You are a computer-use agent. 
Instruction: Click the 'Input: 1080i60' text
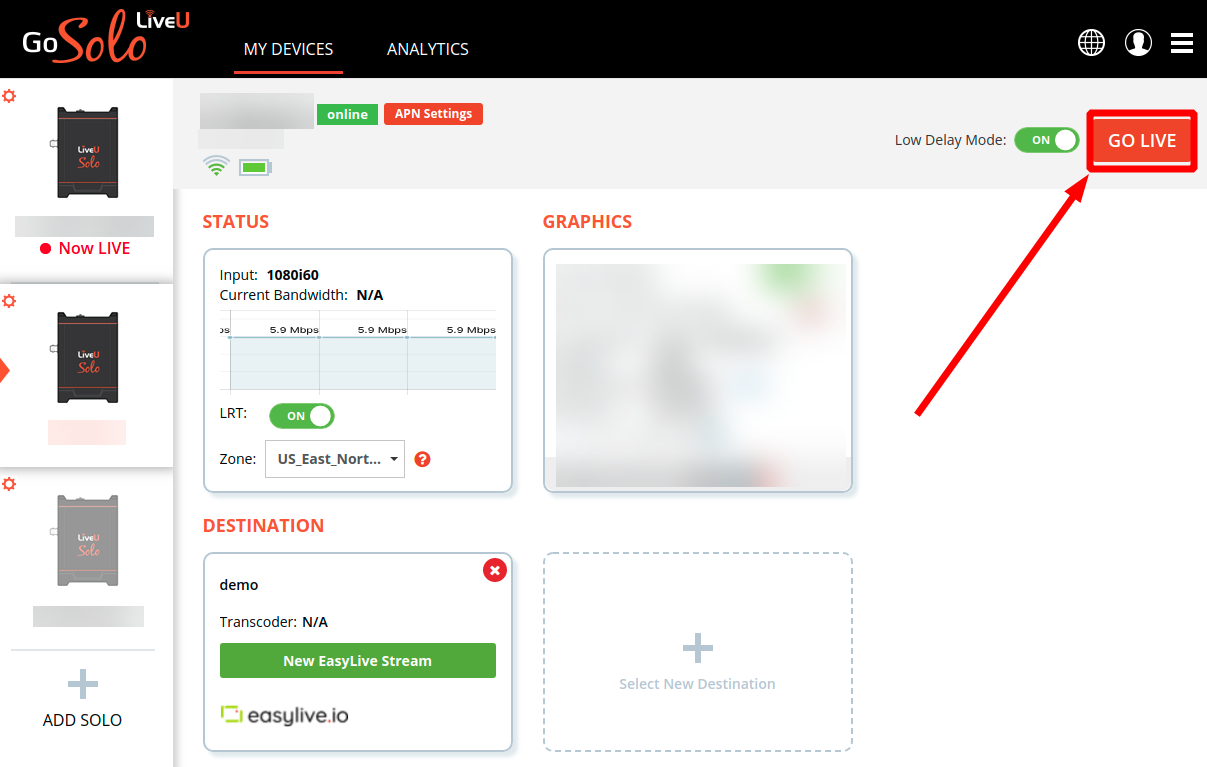tap(269, 275)
